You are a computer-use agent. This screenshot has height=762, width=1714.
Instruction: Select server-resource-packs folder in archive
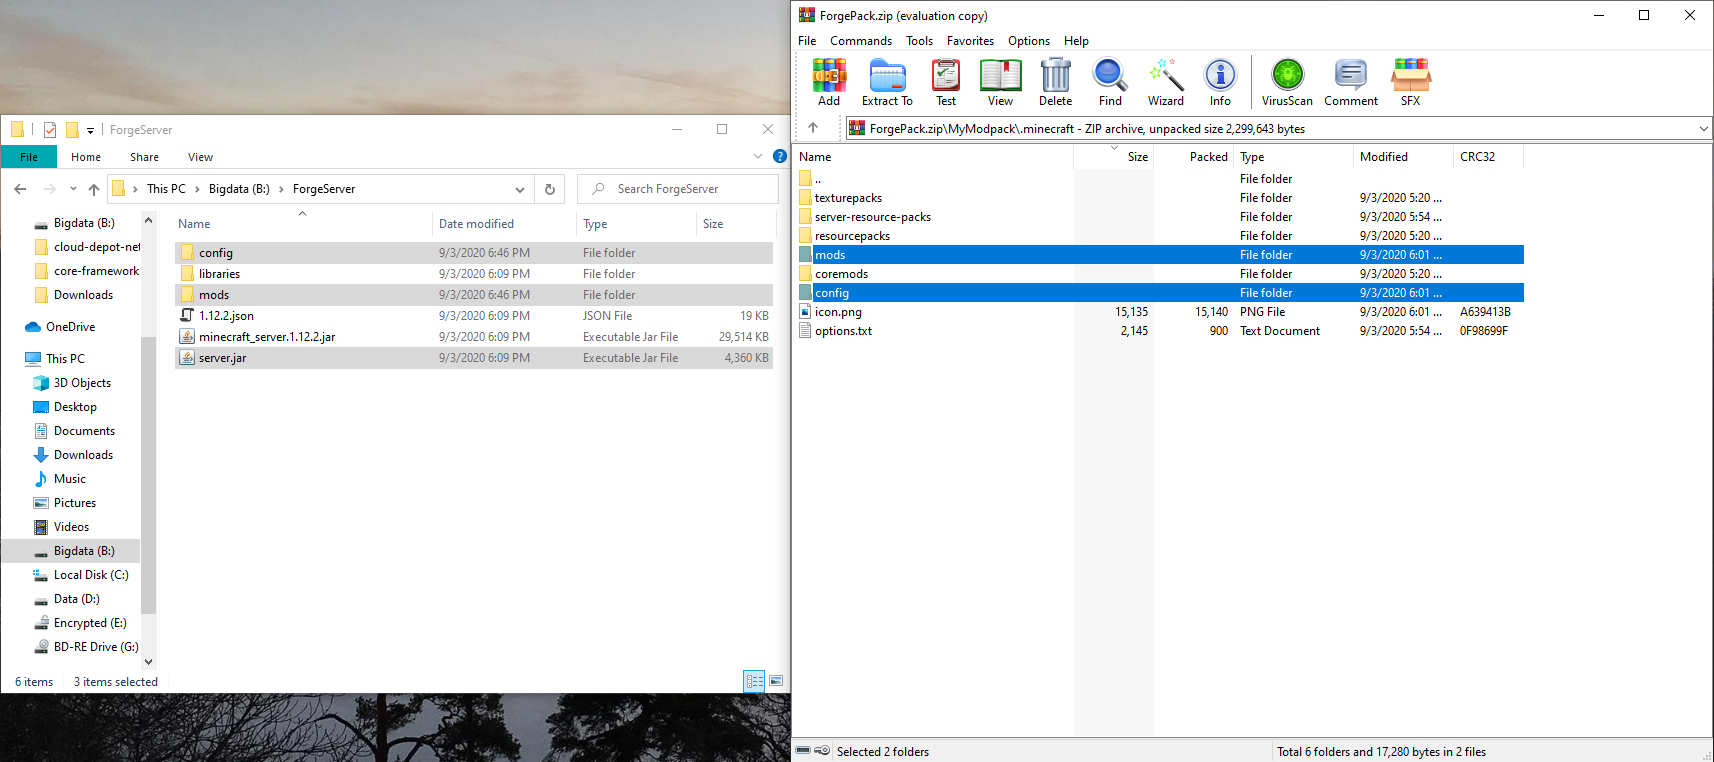click(872, 217)
